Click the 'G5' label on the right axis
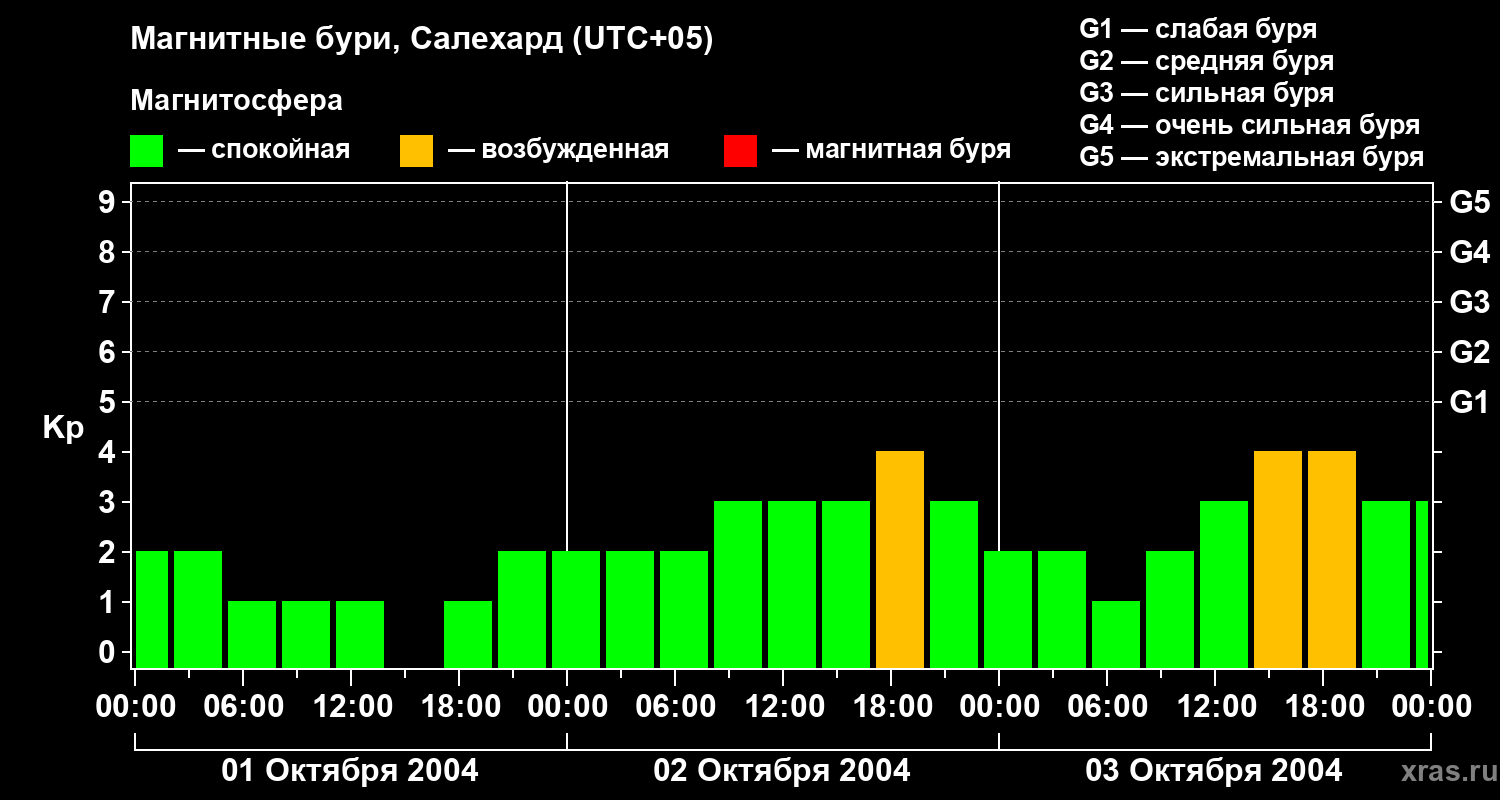The height and width of the screenshot is (800, 1500). tap(1469, 202)
